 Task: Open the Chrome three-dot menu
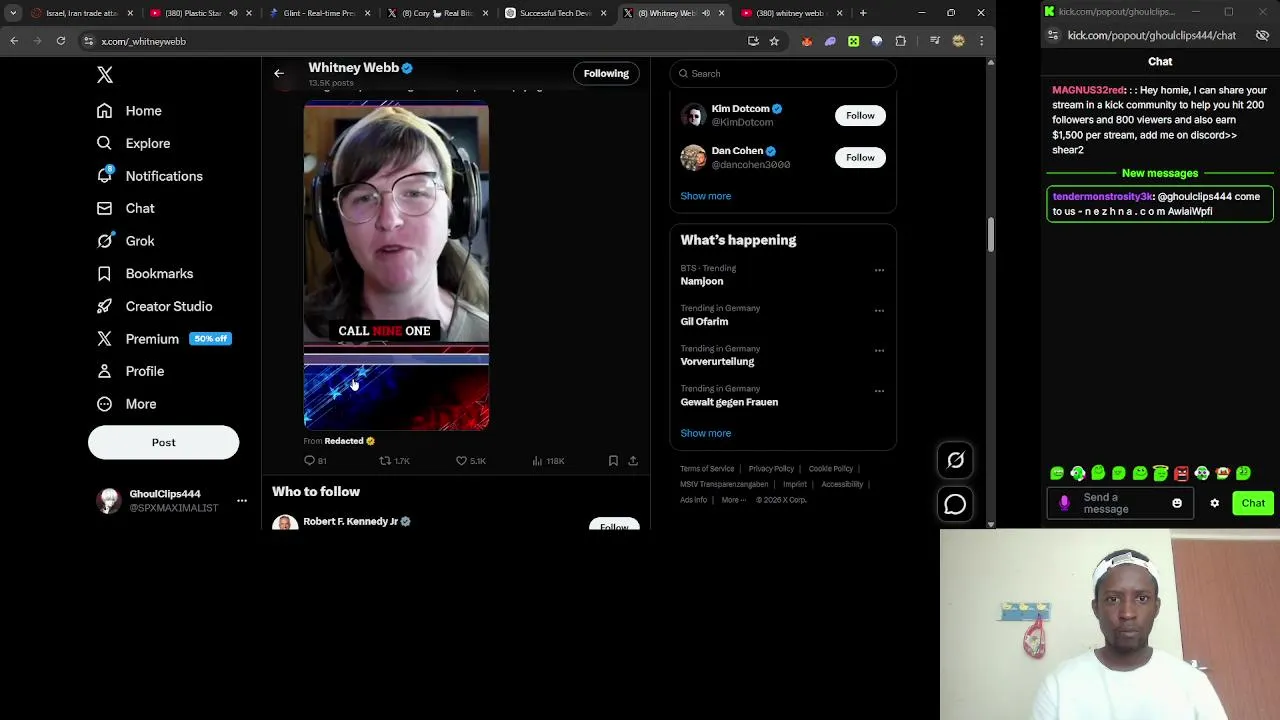click(981, 41)
